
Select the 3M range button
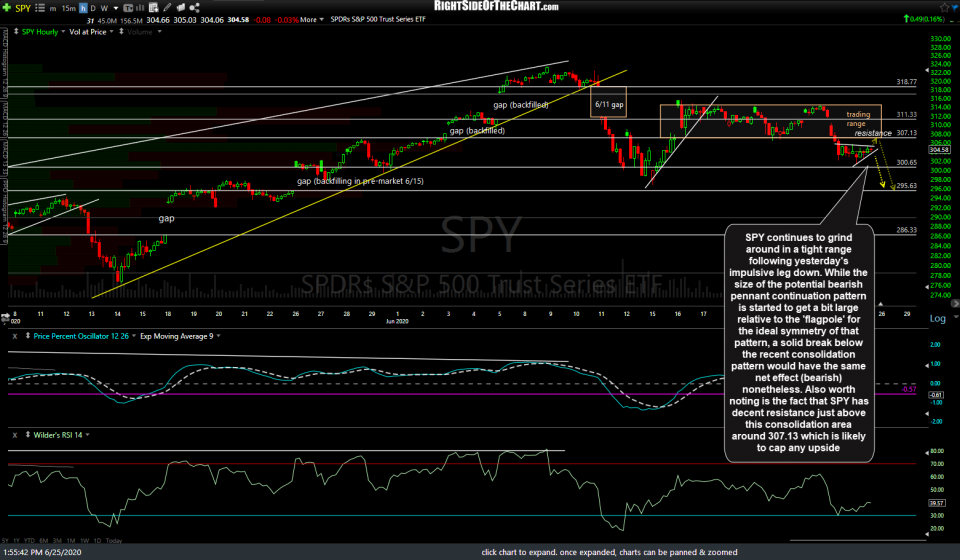(57, 541)
